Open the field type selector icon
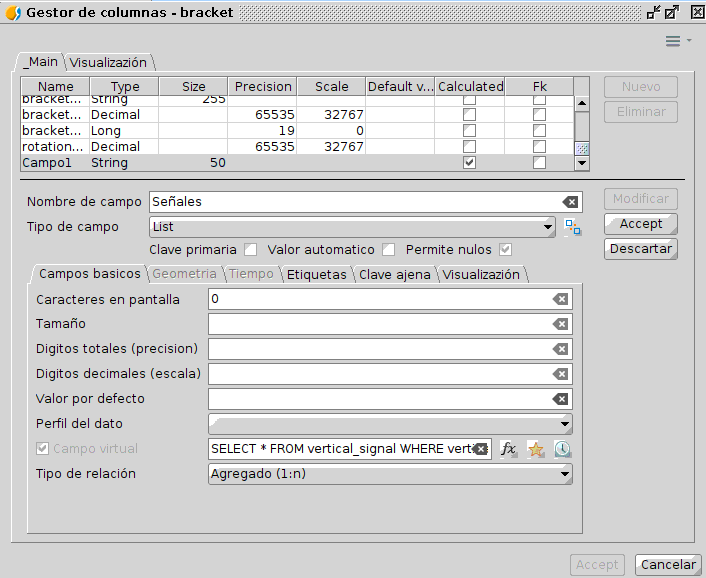 click(573, 227)
